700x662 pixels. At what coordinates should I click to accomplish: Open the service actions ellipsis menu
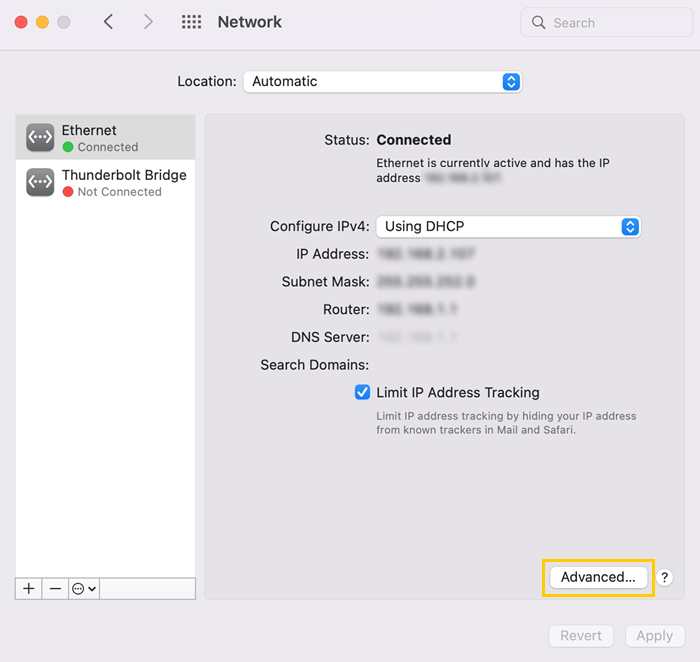(x=84, y=589)
